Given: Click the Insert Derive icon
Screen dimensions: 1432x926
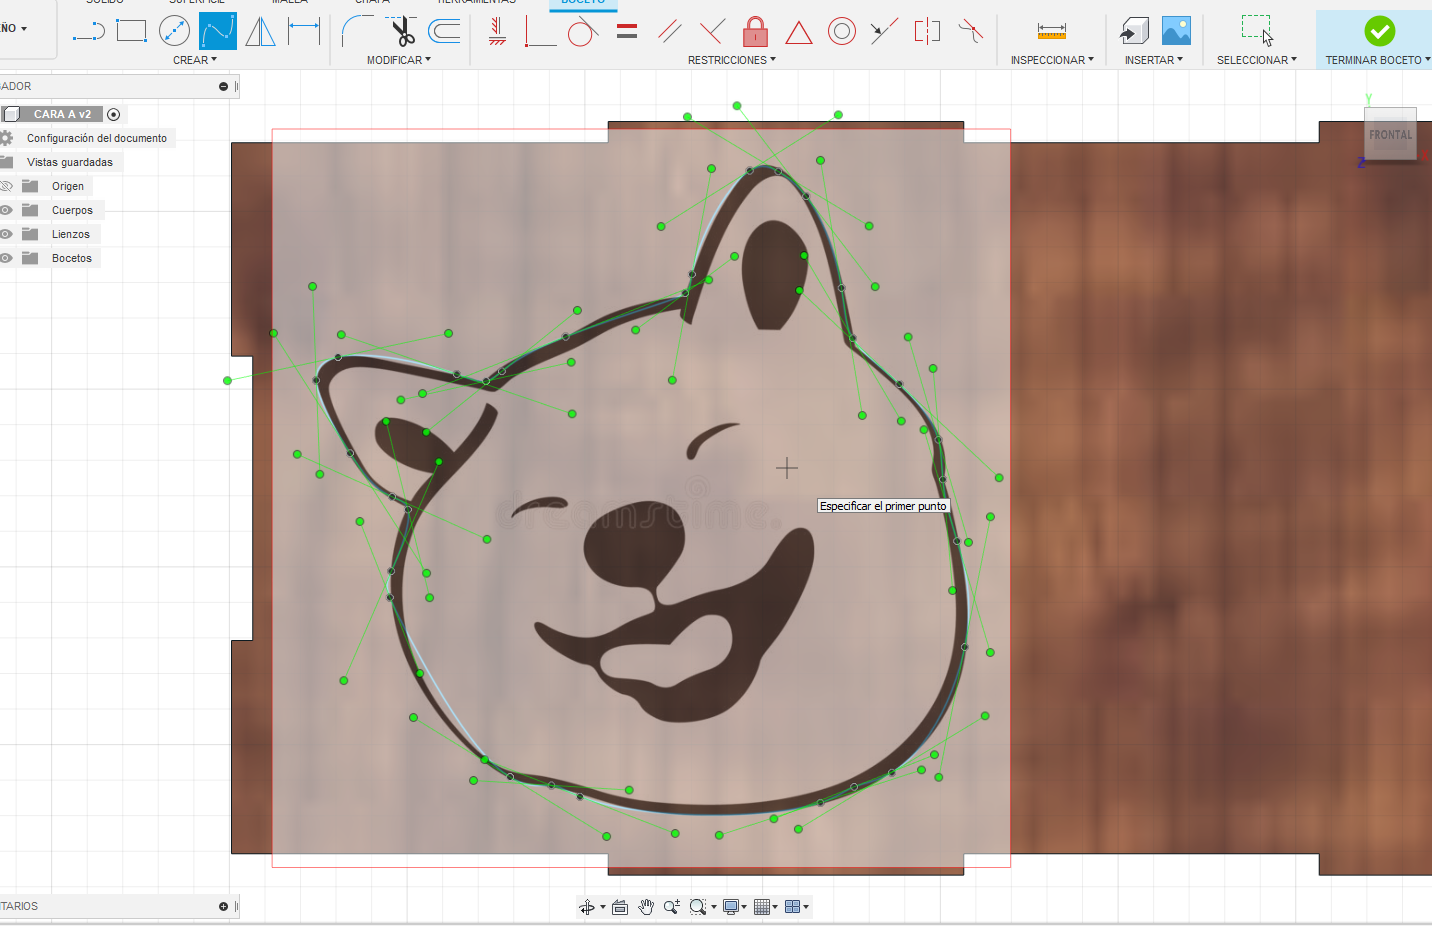Looking at the screenshot, I should tap(1134, 31).
